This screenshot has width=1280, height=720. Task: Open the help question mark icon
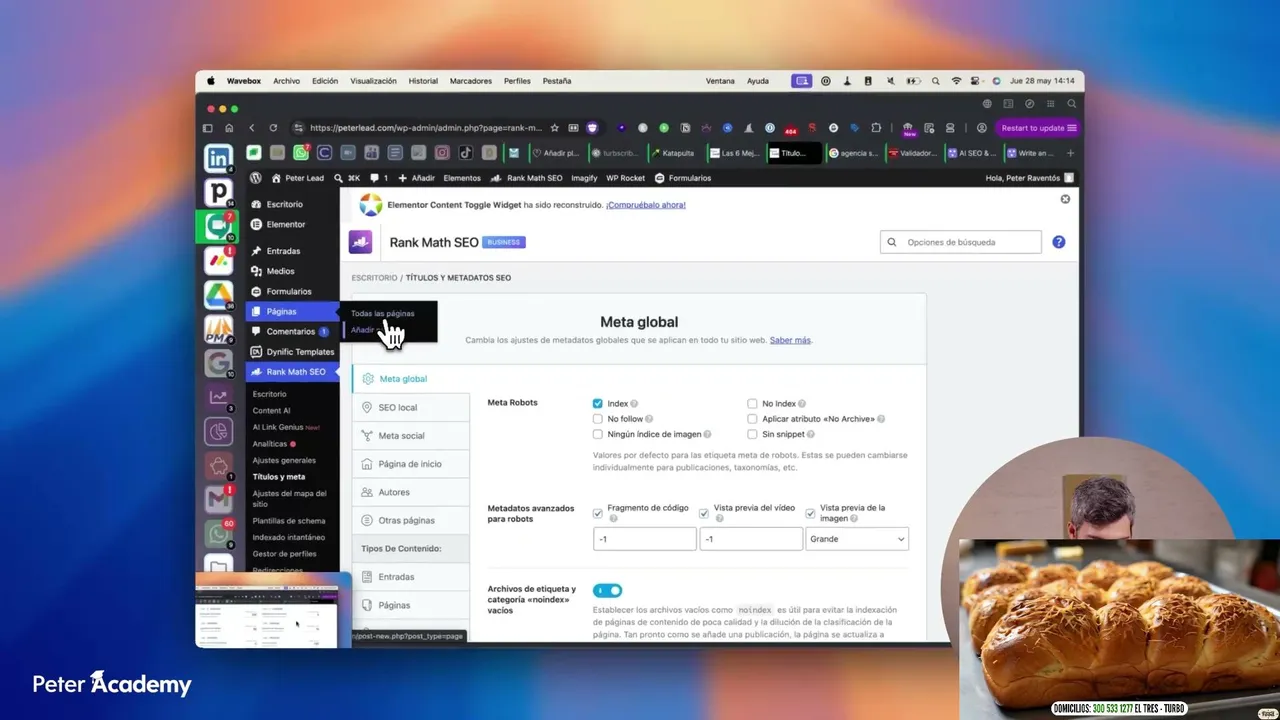[x=1059, y=242]
